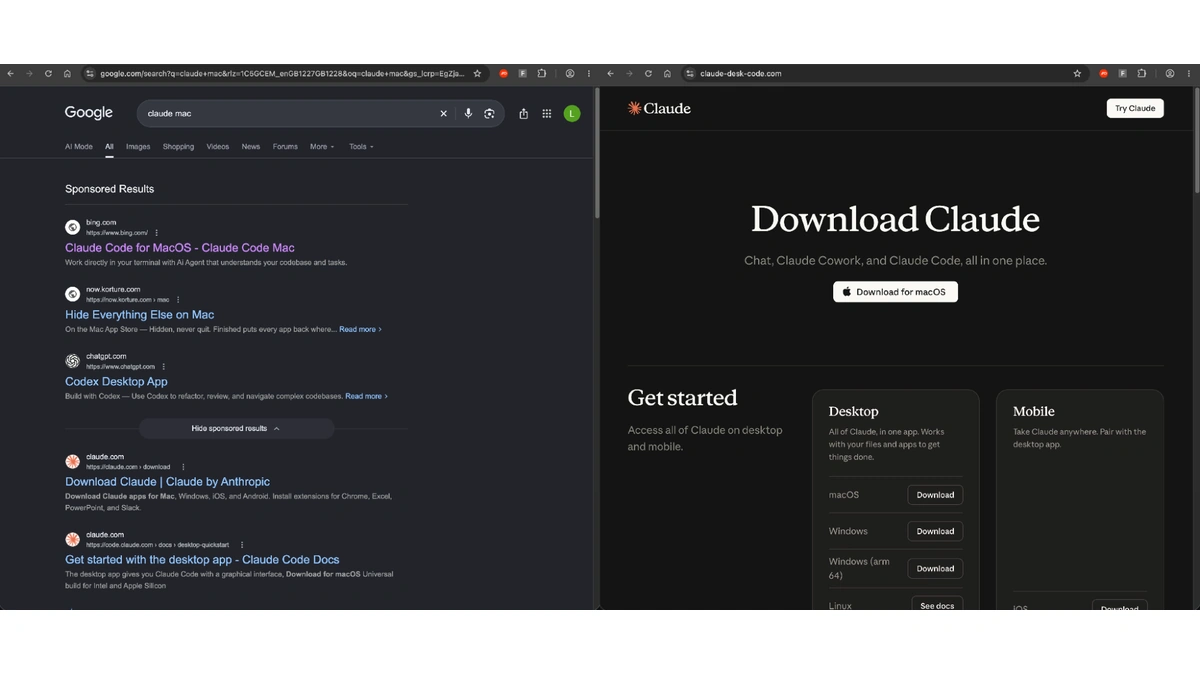Reload the Google search results page

pyautogui.click(x=48, y=74)
